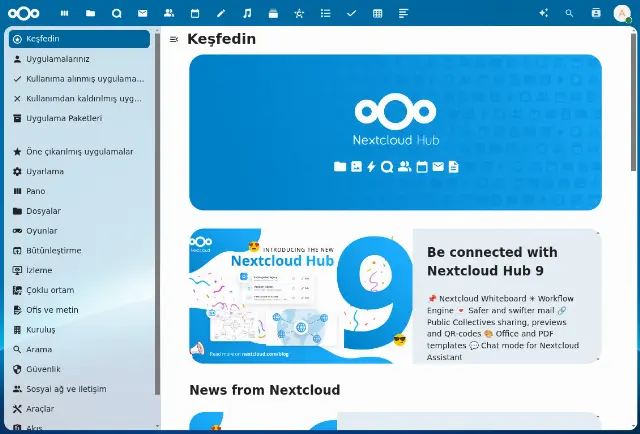This screenshot has height=434, width=640.
Task: Click the main content vertical scrollbar
Action: (x=633, y=102)
